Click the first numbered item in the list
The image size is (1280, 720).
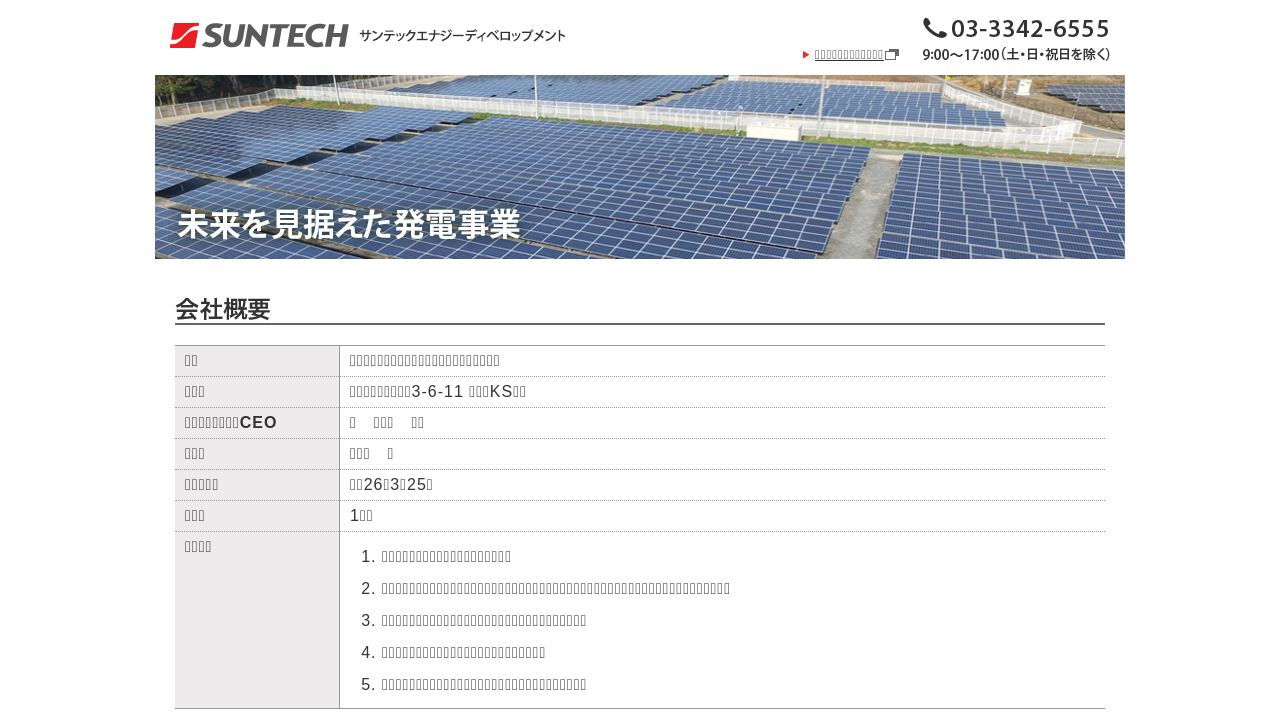pyautogui.click(x=446, y=556)
